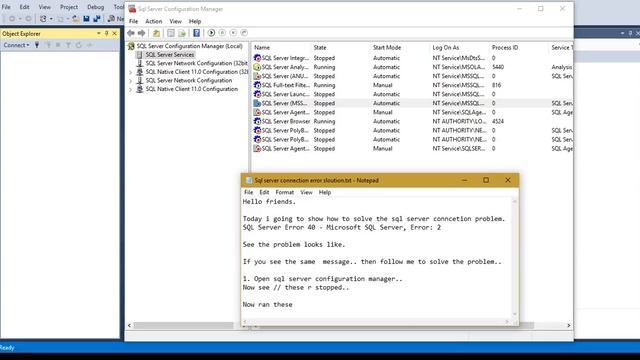Select the SQL Server Services tree node

[x=169, y=55]
